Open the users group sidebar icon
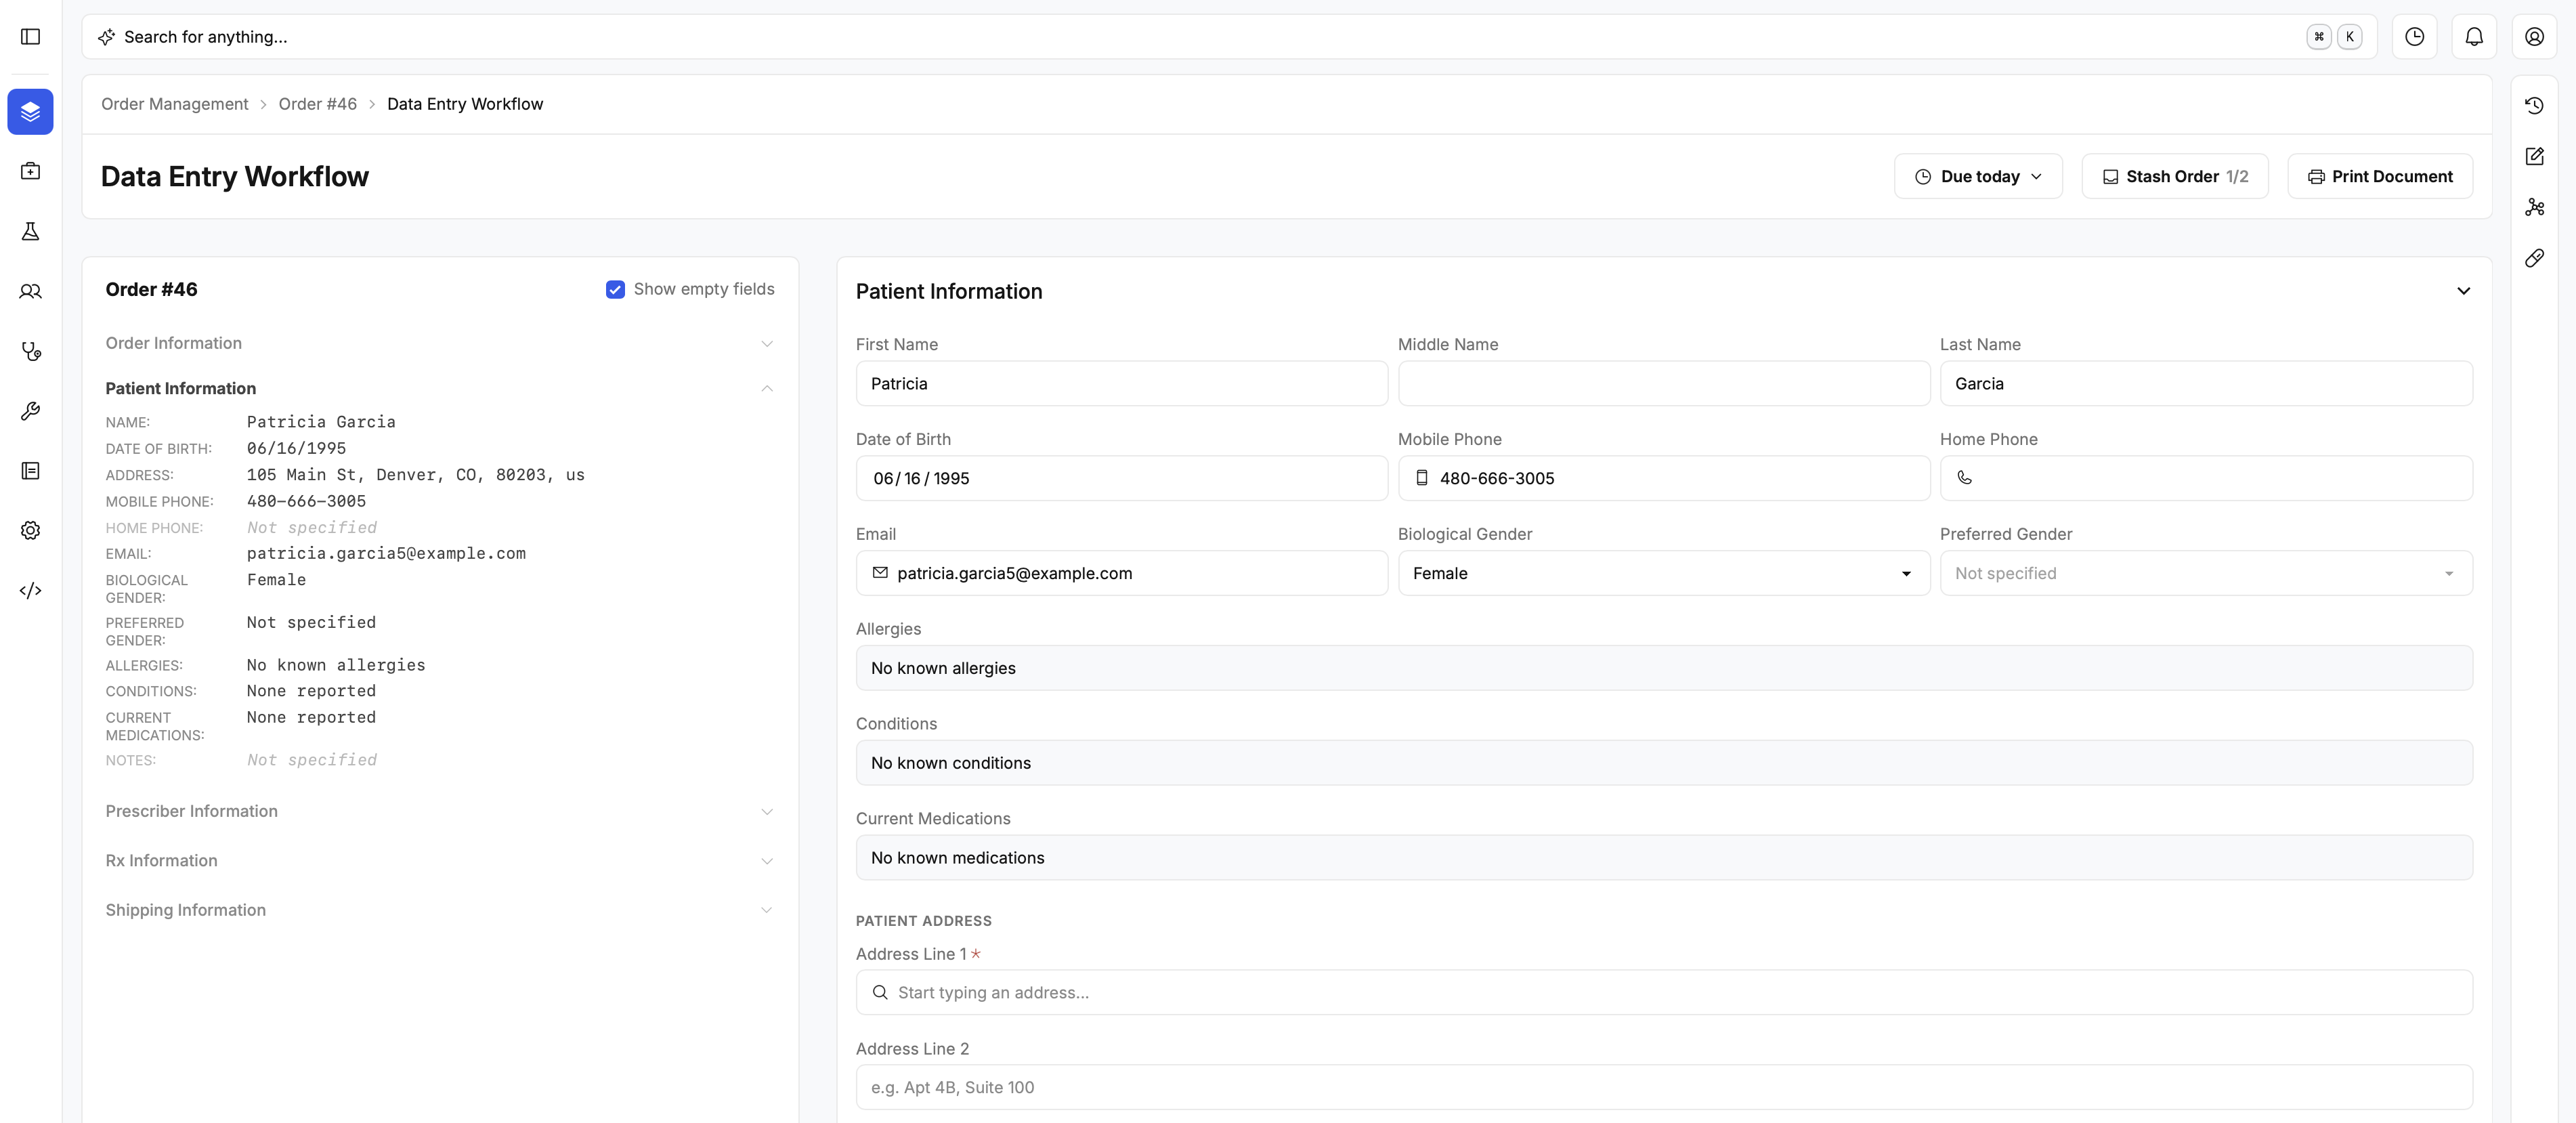The height and width of the screenshot is (1123, 2576). pyautogui.click(x=30, y=291)
